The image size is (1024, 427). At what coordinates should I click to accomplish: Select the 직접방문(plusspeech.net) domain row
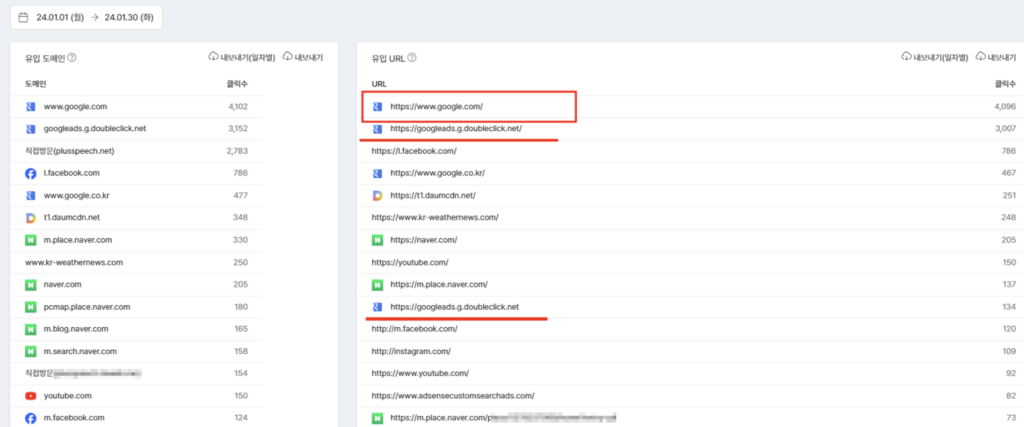[x=137, y=151]
